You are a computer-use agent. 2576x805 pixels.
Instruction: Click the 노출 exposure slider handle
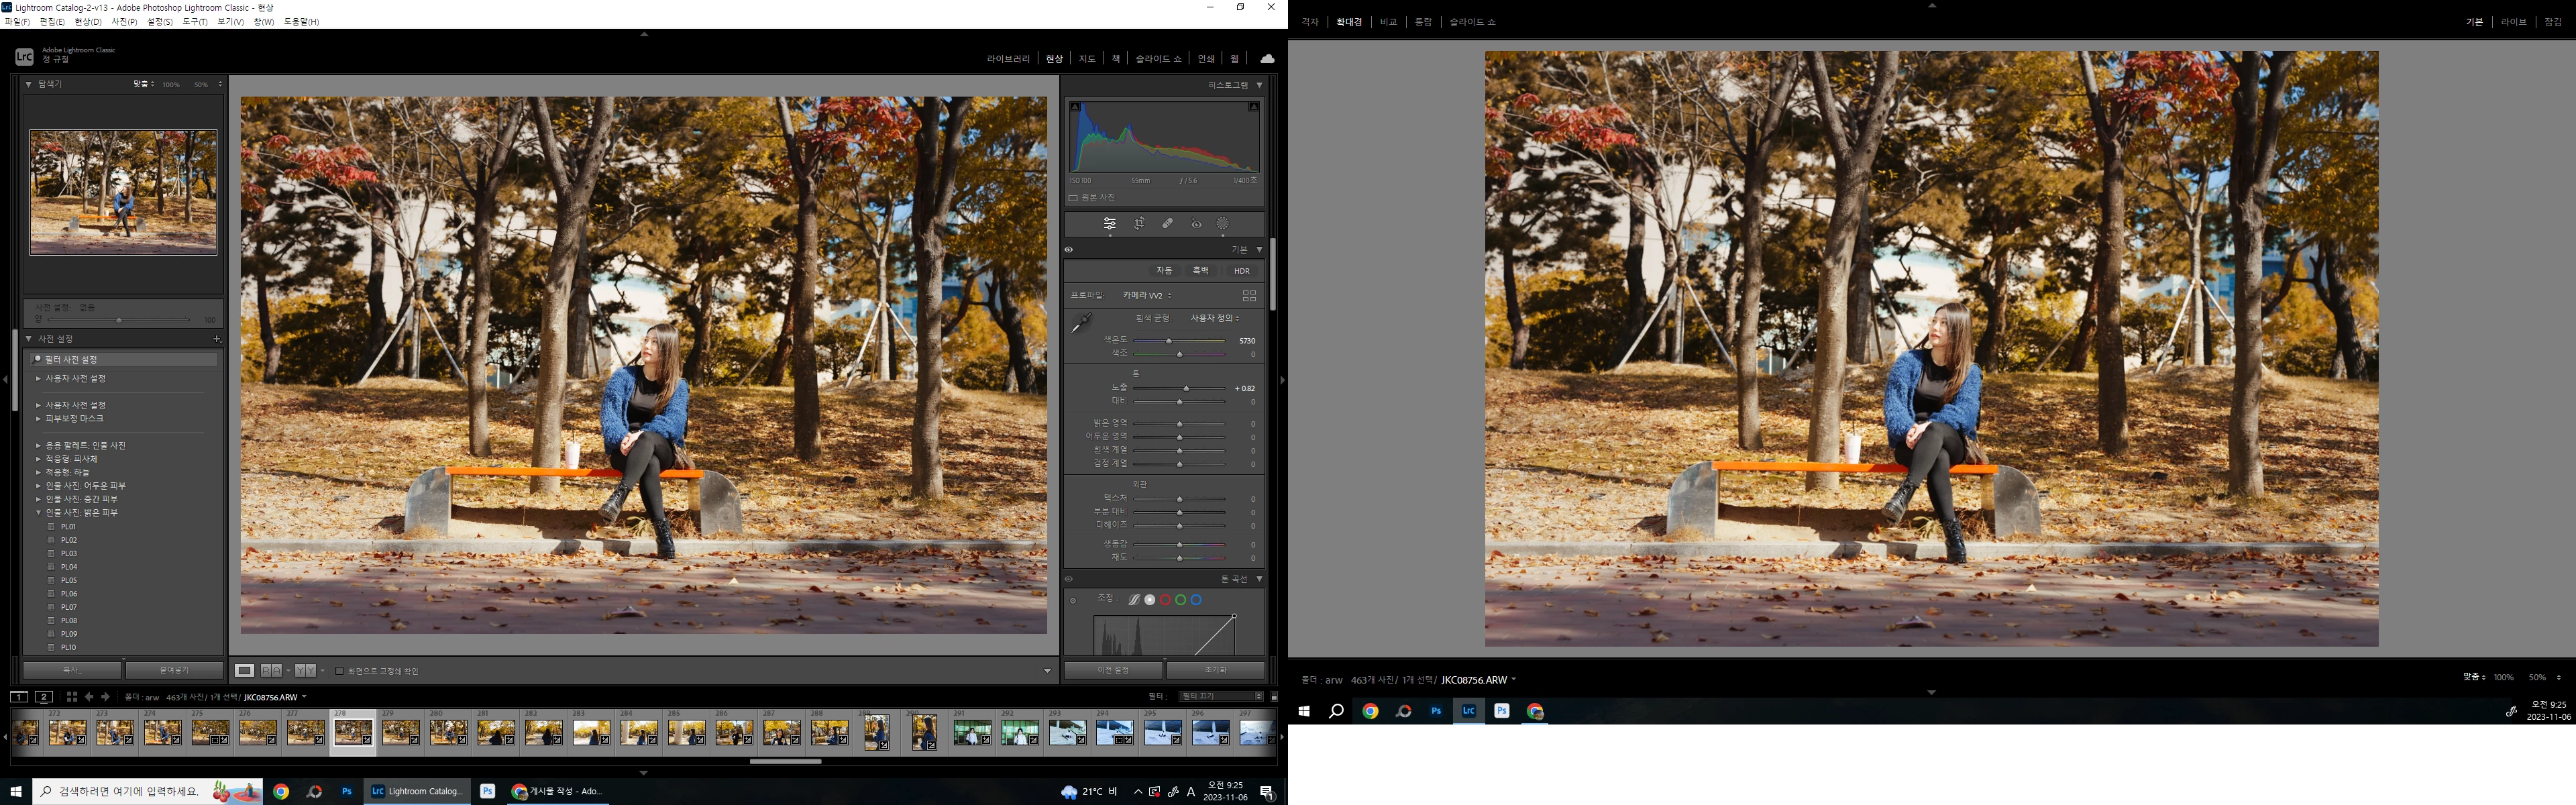coord(1186,388)
